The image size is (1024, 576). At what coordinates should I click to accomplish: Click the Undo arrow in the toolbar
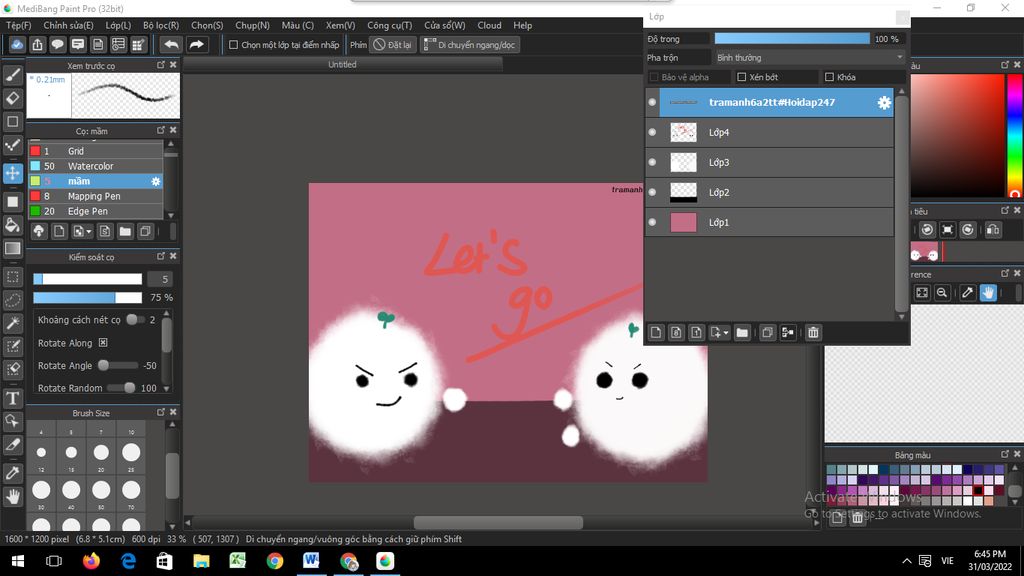171,44
